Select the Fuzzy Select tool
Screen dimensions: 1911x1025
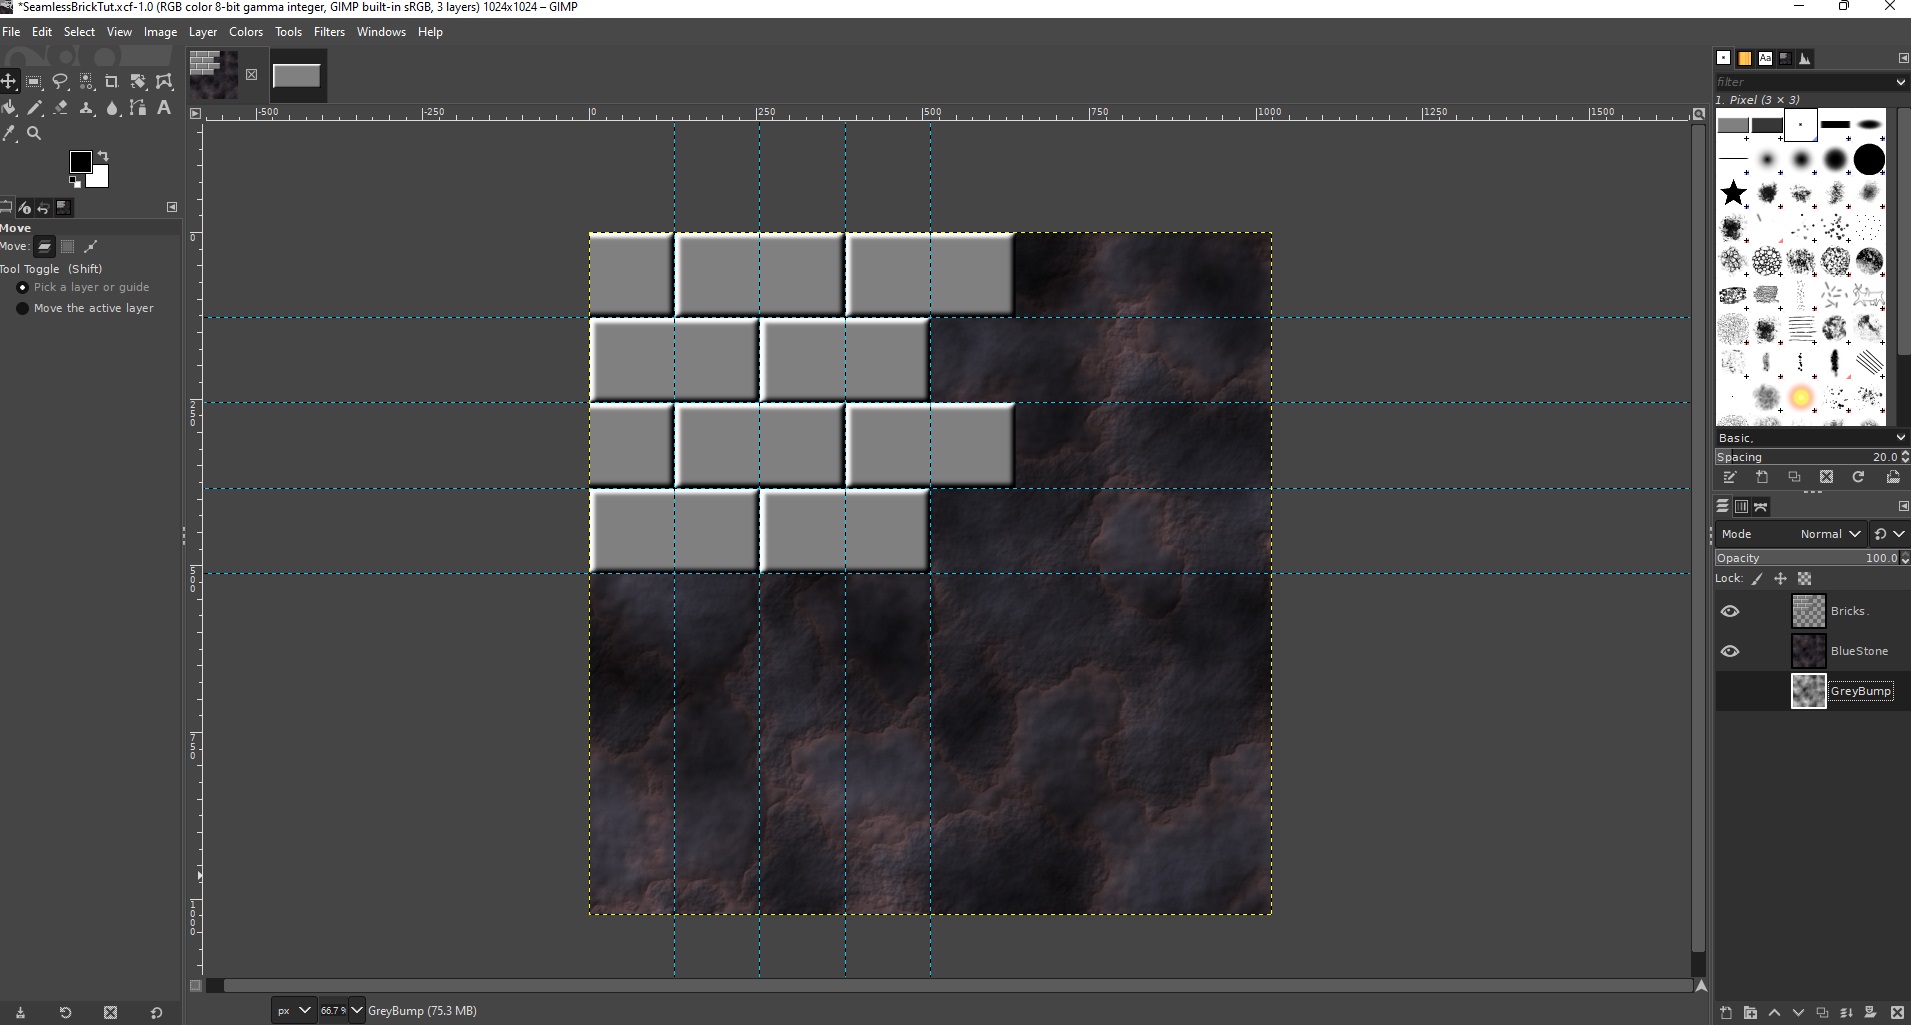88,82
